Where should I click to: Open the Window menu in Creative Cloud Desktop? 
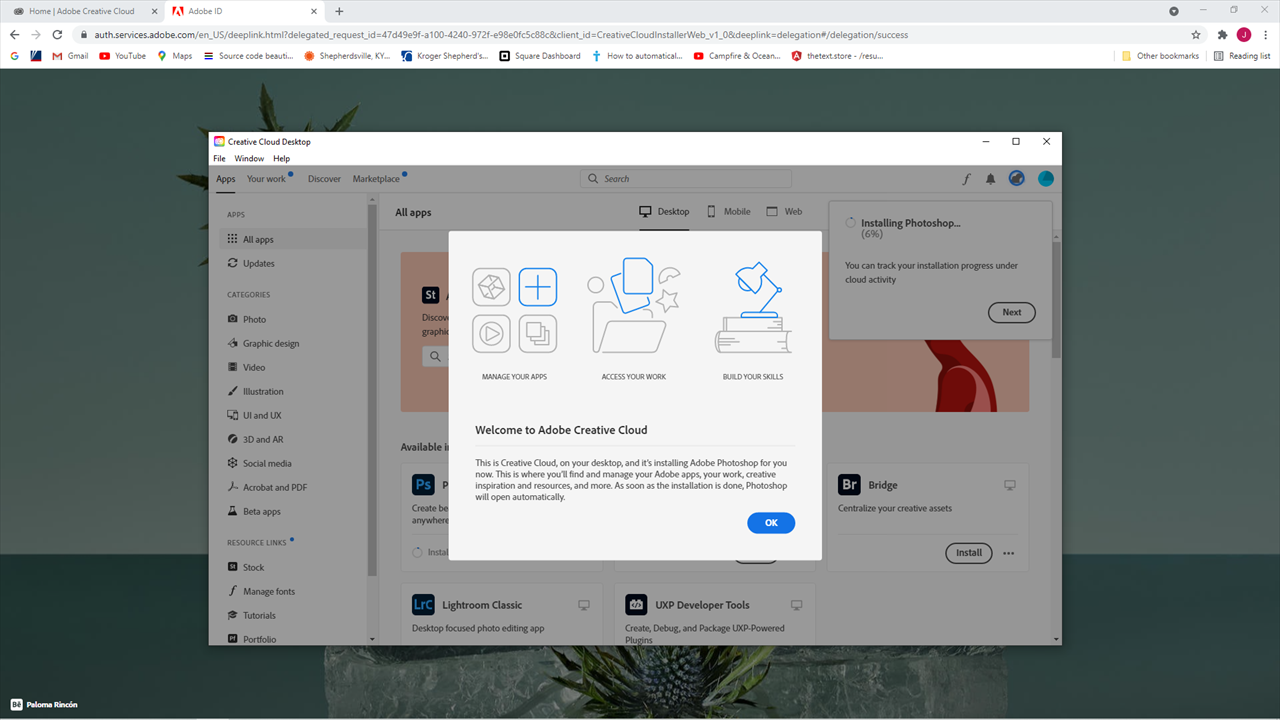pos(249,158)
